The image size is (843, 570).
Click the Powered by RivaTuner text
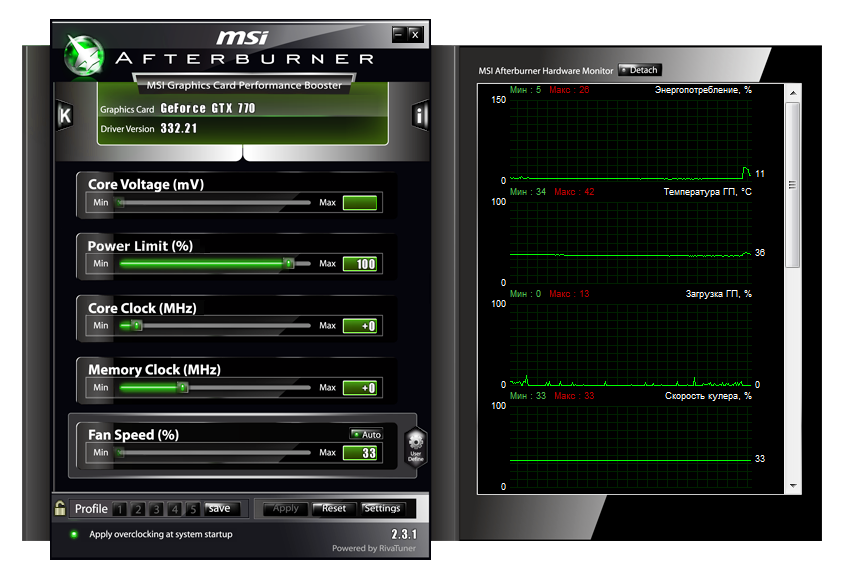click(x=374, y=548)
